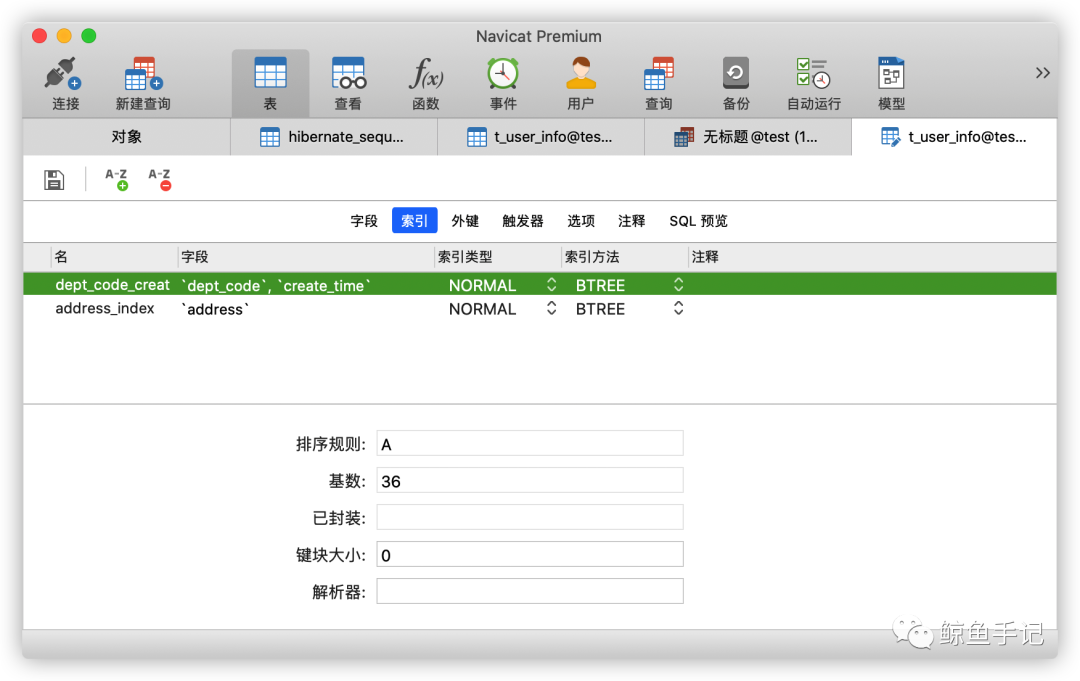Open index type dropdown for dept_code_creat row
Viewport: 1080px width, 681px height.
552,284
